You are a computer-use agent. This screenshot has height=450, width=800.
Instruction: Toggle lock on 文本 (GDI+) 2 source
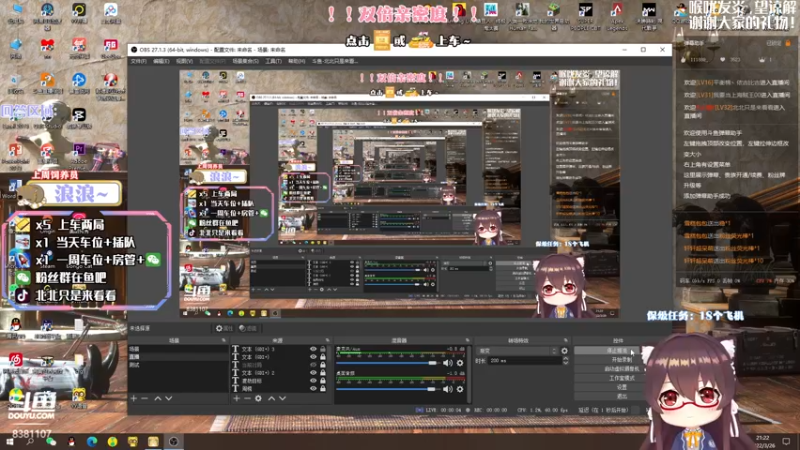click(x=322, y=373)
